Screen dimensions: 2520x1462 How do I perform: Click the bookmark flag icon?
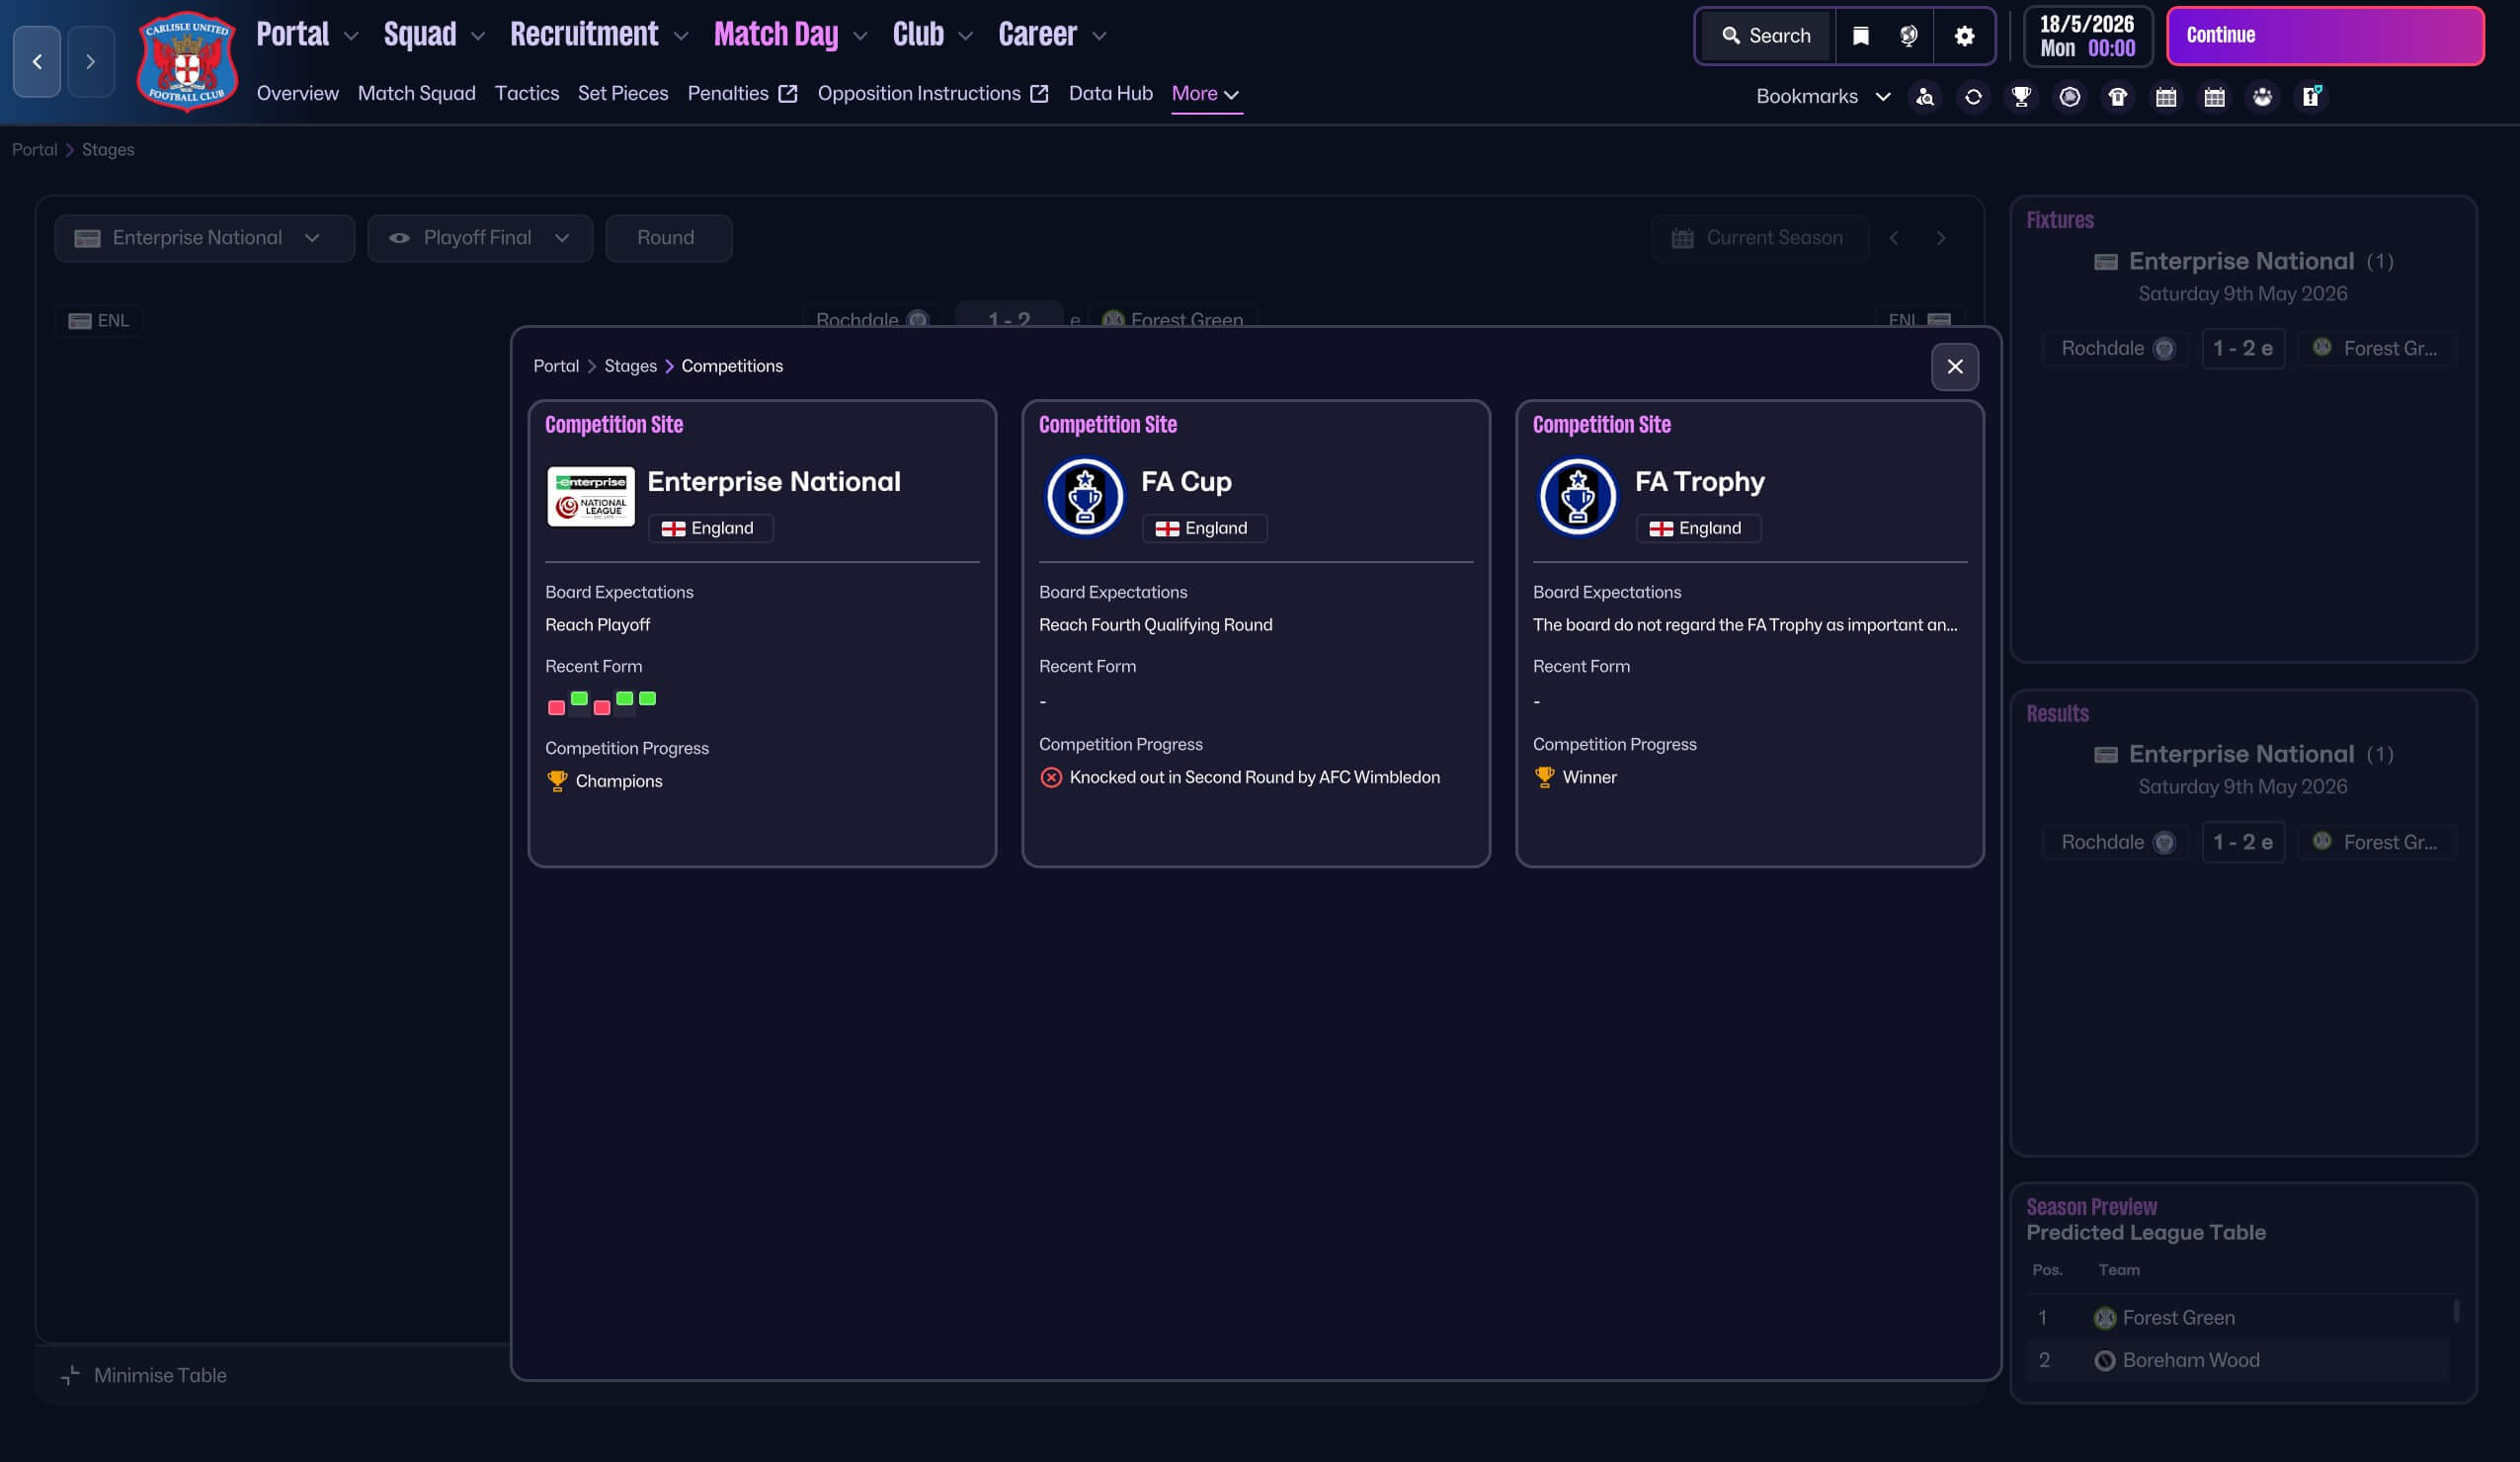point(1860,36)
